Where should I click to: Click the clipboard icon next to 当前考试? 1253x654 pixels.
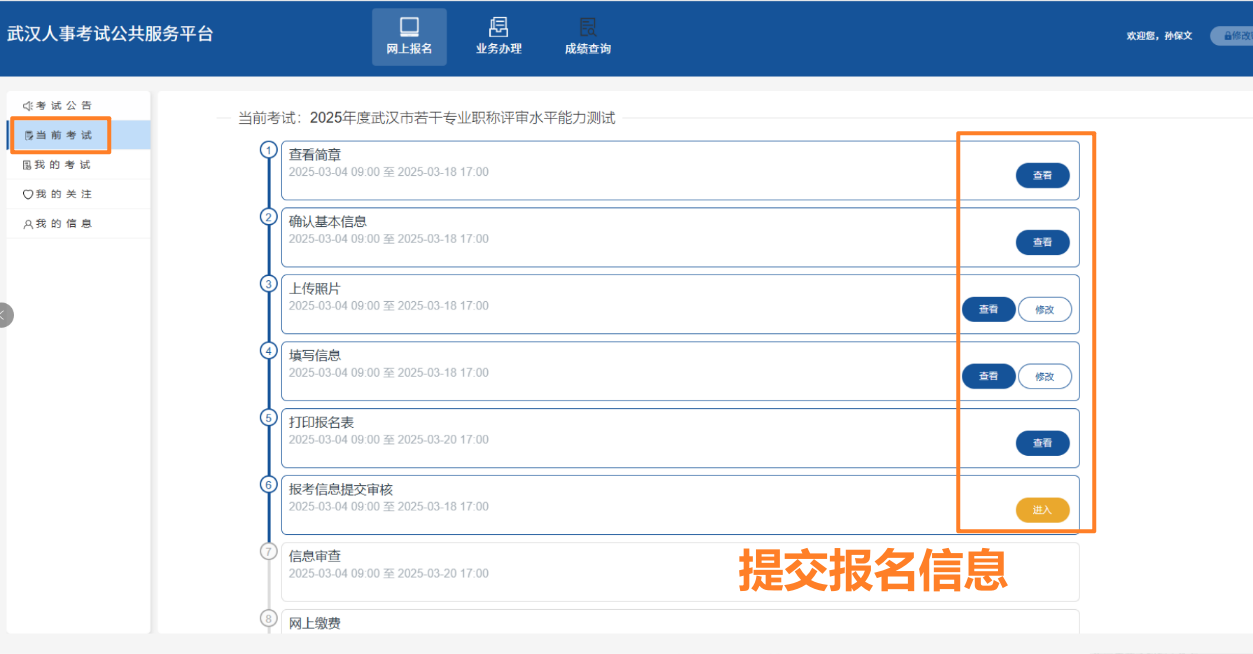31,134
